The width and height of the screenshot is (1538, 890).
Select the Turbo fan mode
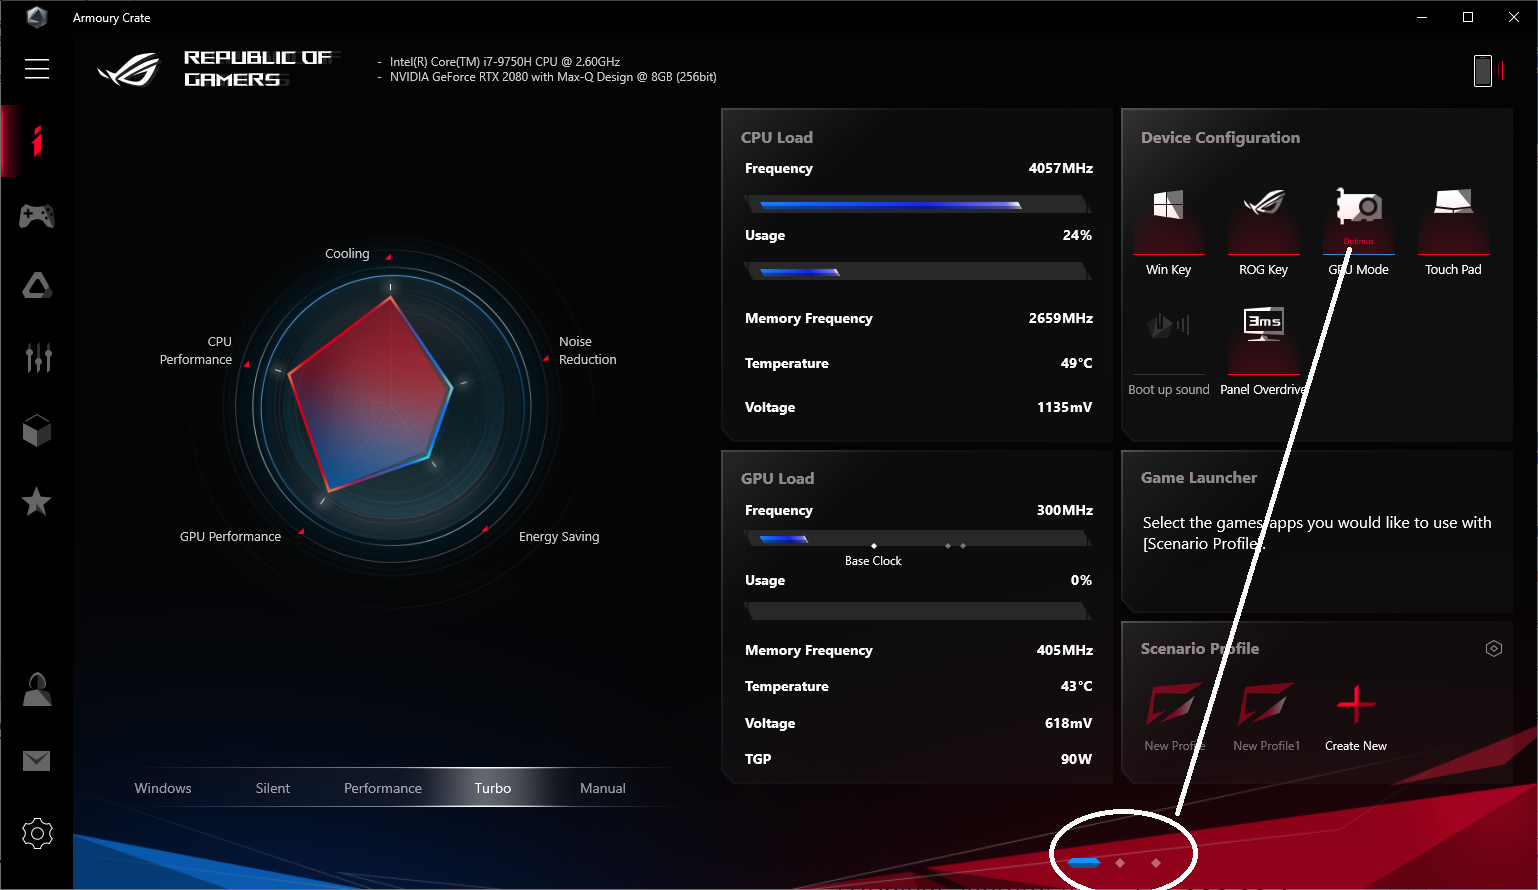tap(493, 788)
